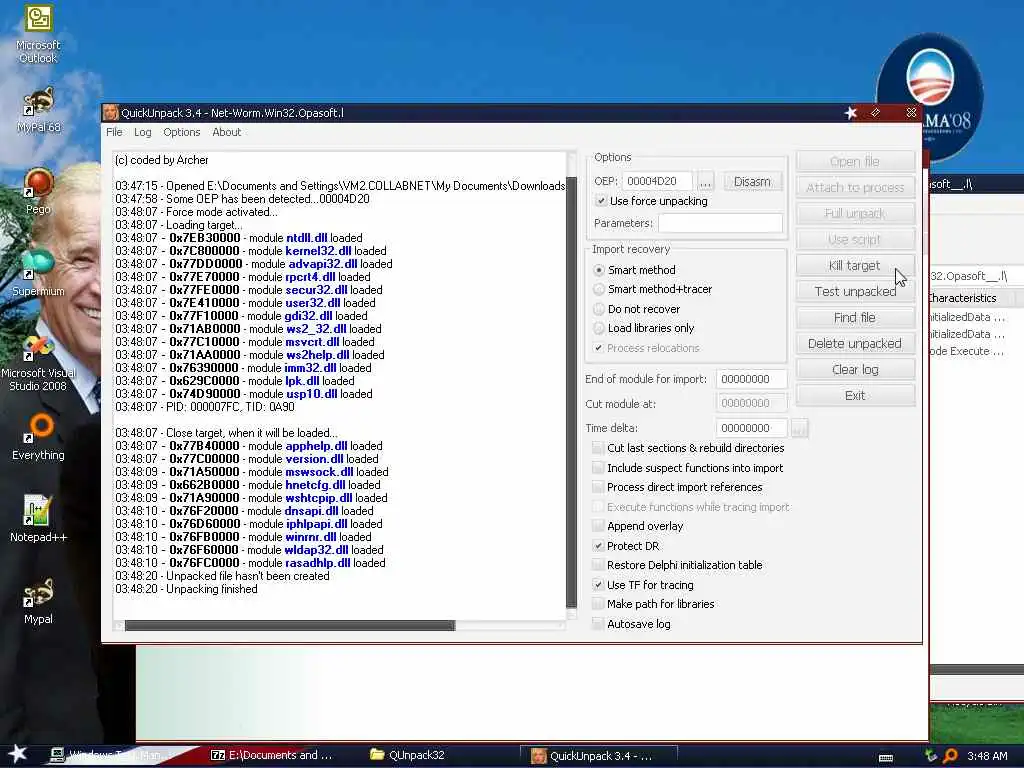Select the Pego desktop shortcut
This screenshot has width=1024, height=768.
(38, 191)
